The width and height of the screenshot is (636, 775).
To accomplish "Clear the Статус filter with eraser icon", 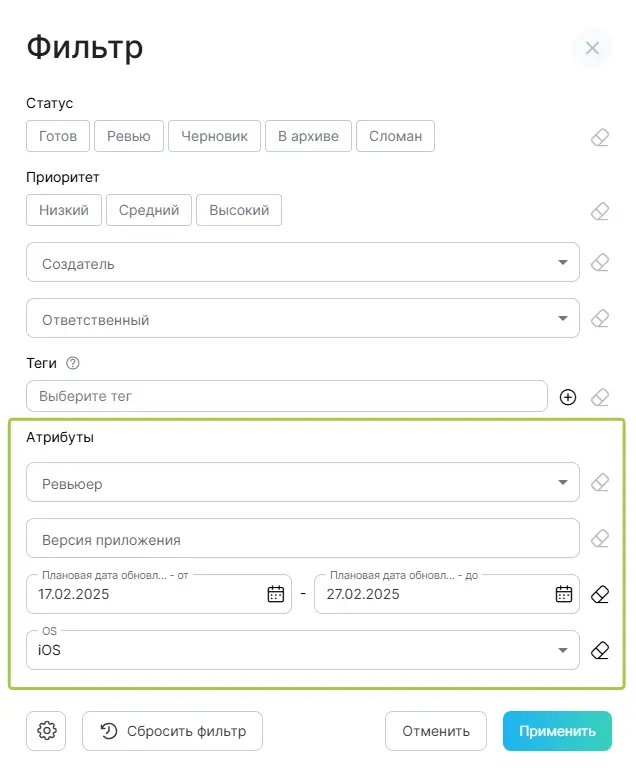I will click(600, 137).
